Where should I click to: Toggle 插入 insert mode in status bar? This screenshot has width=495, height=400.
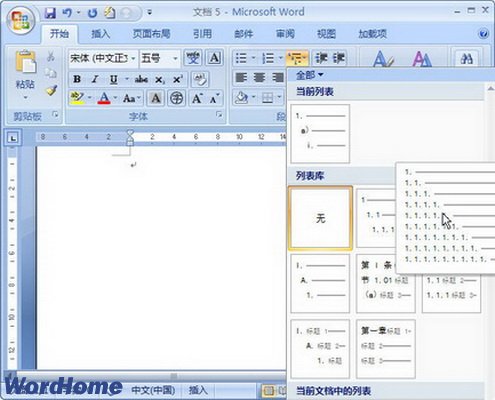pyautogui.click(x=198, y=390)
